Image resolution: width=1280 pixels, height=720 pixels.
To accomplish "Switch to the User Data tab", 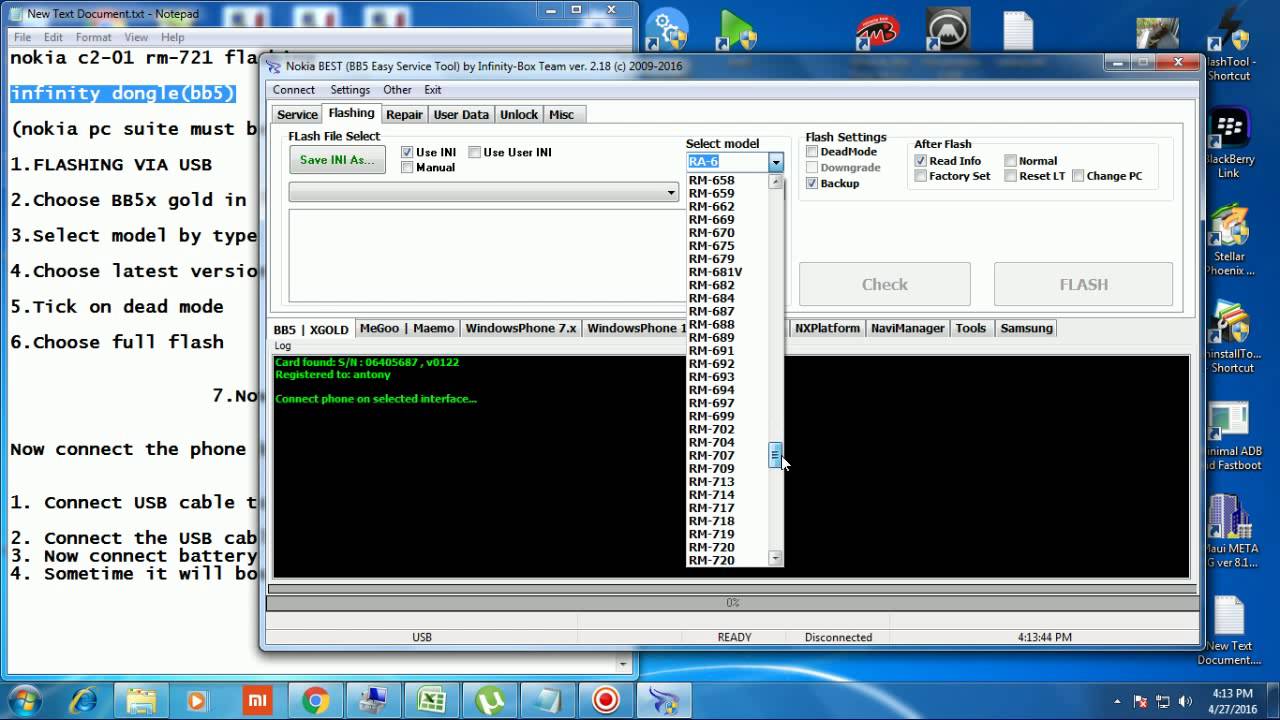I will [461, 114].
